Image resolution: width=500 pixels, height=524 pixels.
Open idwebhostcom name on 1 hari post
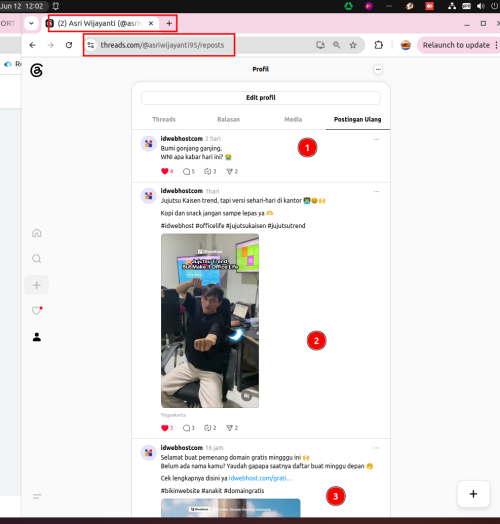(x=181, y=191)
